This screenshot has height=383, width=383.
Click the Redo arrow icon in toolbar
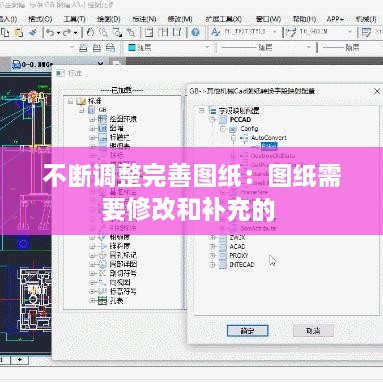67,32
